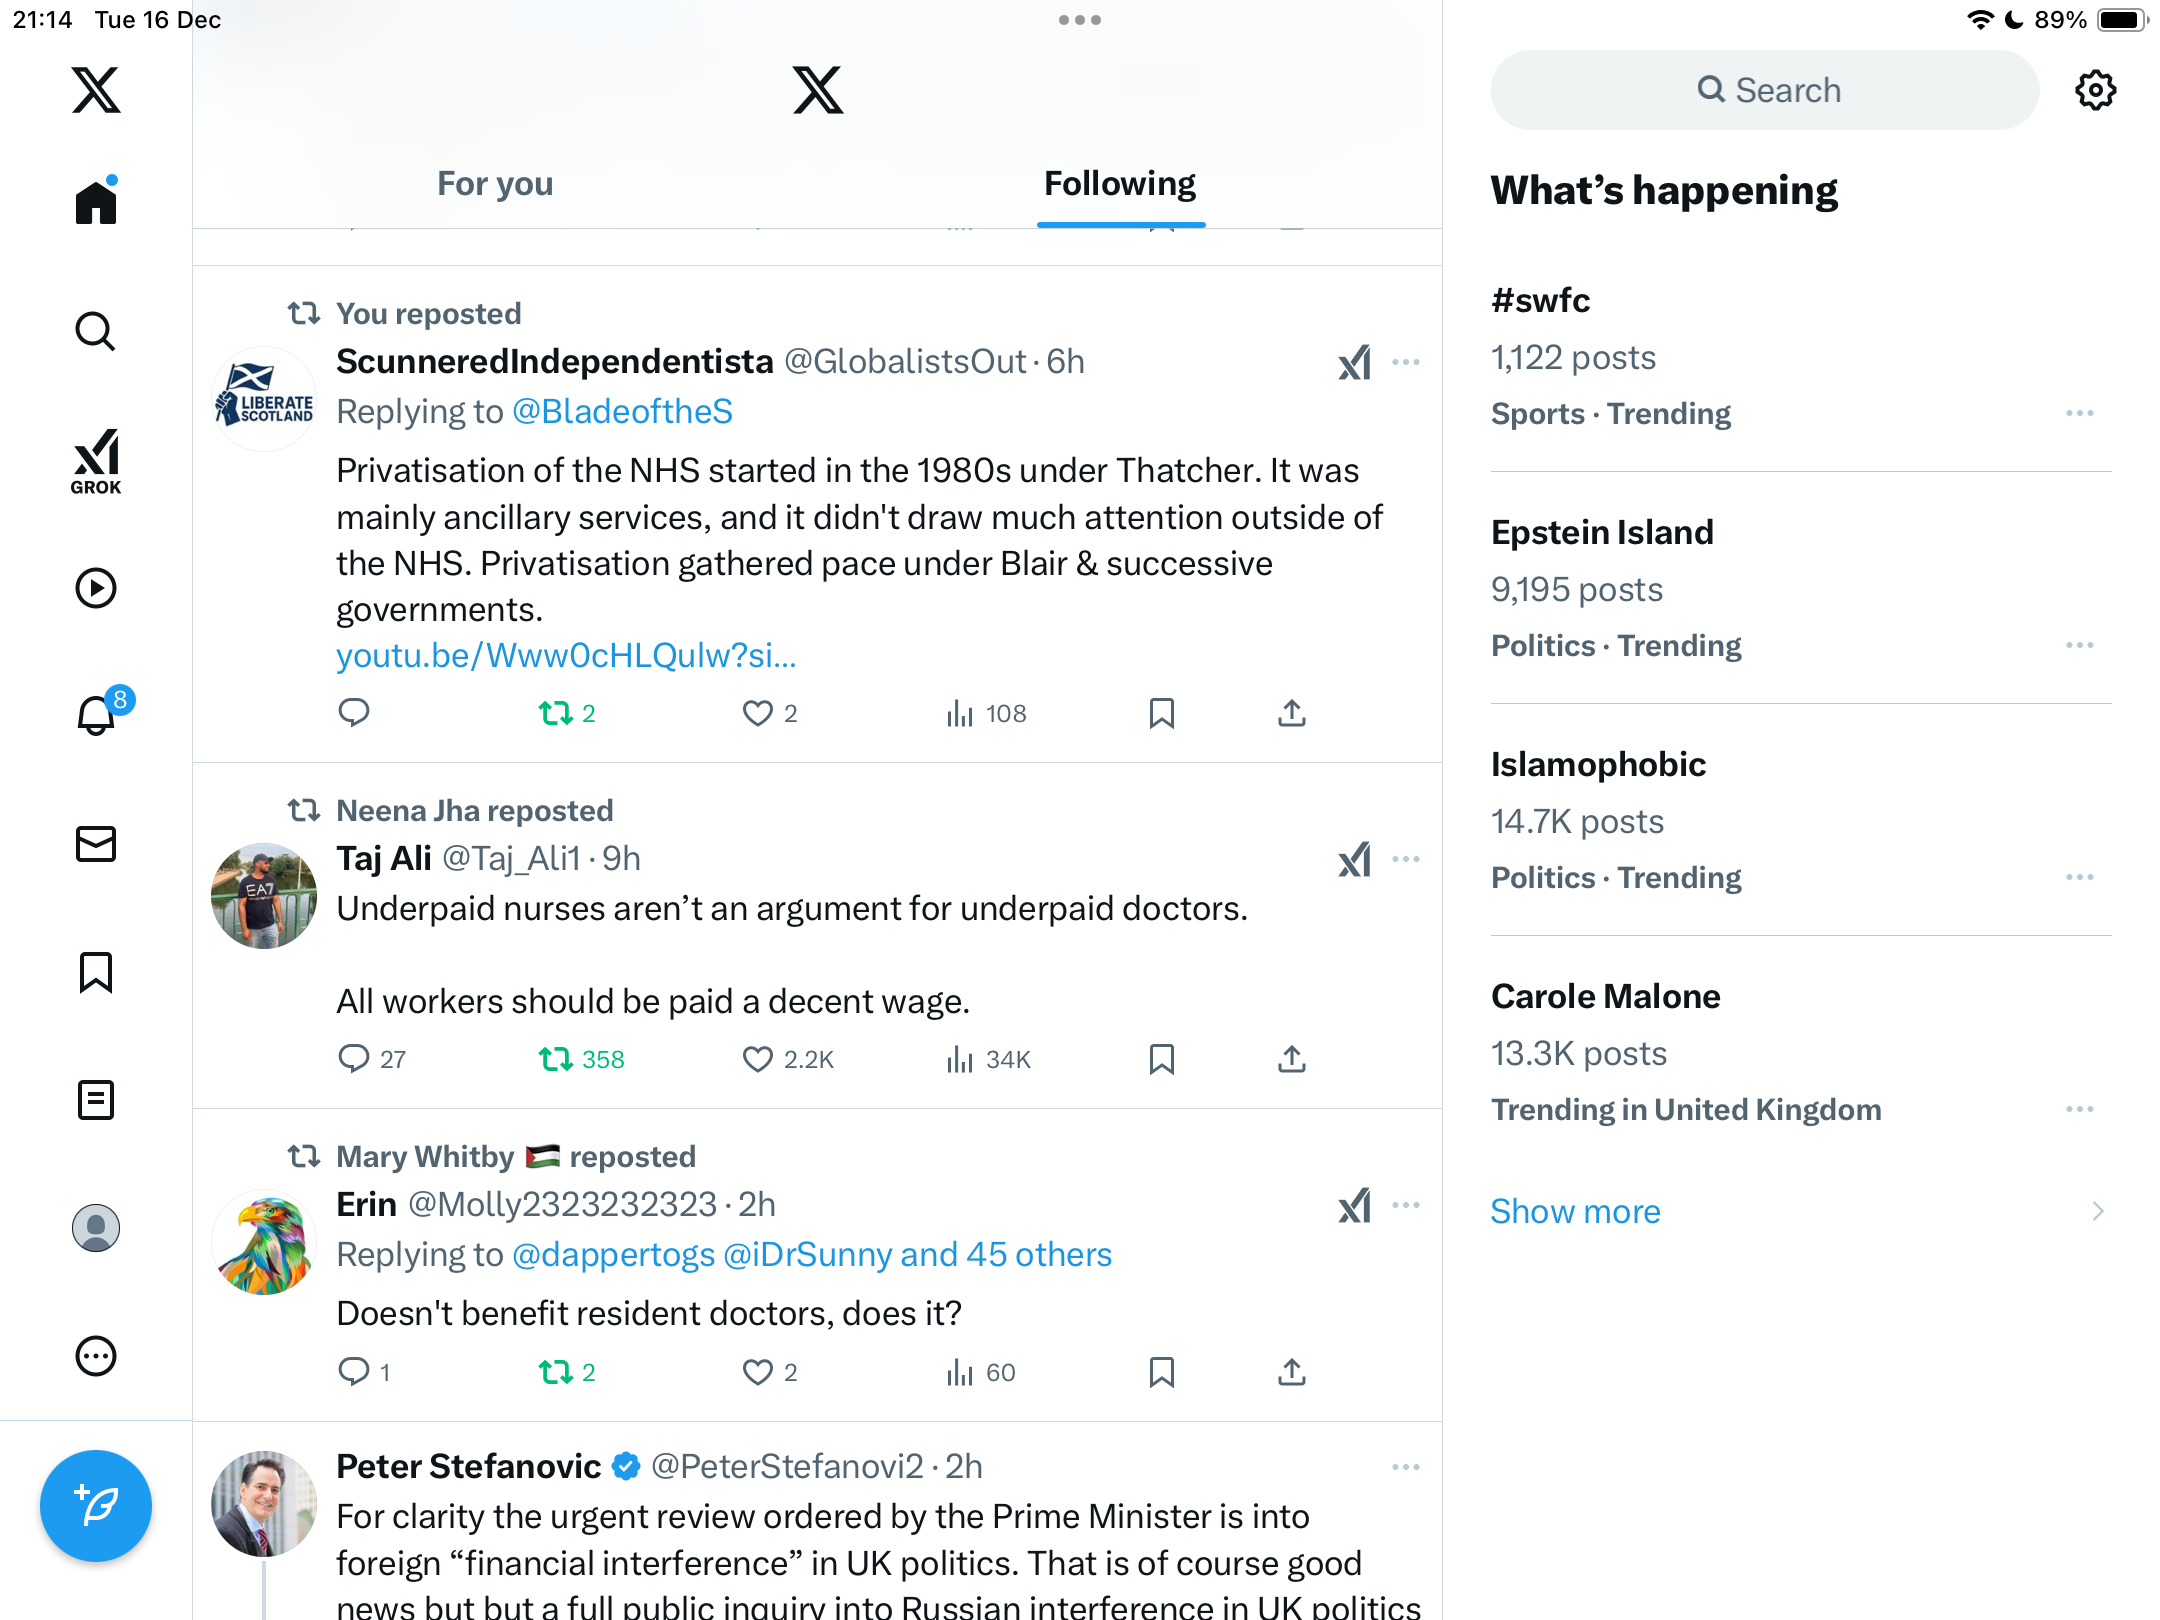The width and height of the screenshot is (2160, 1620).
Task: Open trends settings gear icon
Action: tap(2095, 90)
